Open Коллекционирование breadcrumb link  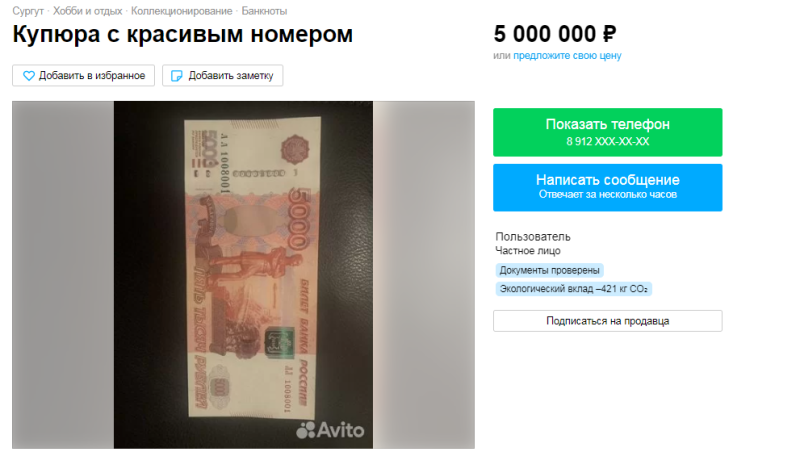(x=182, y=11)
